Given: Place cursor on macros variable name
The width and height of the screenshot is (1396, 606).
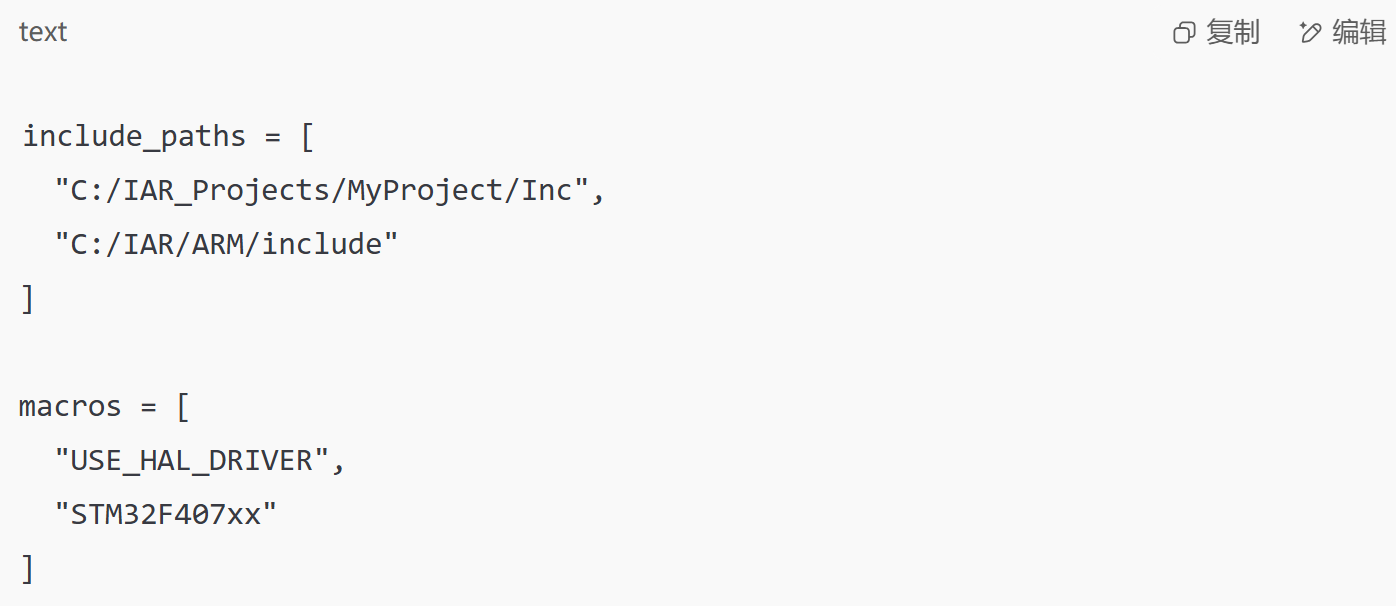Looking at the screenshot, I should coord(70,407).
